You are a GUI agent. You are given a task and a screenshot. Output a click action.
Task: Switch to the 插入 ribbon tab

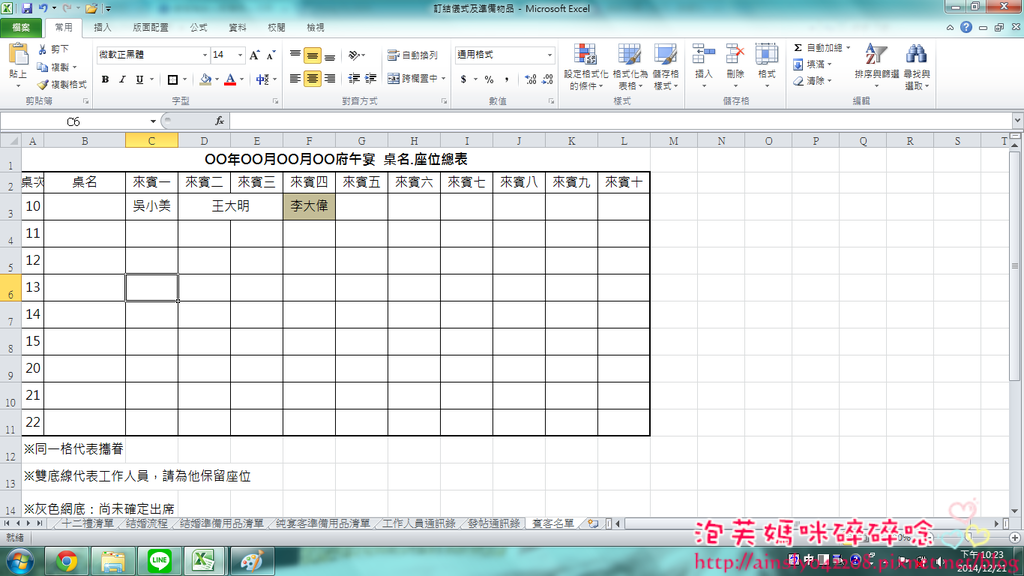click(x=103, y=27)
